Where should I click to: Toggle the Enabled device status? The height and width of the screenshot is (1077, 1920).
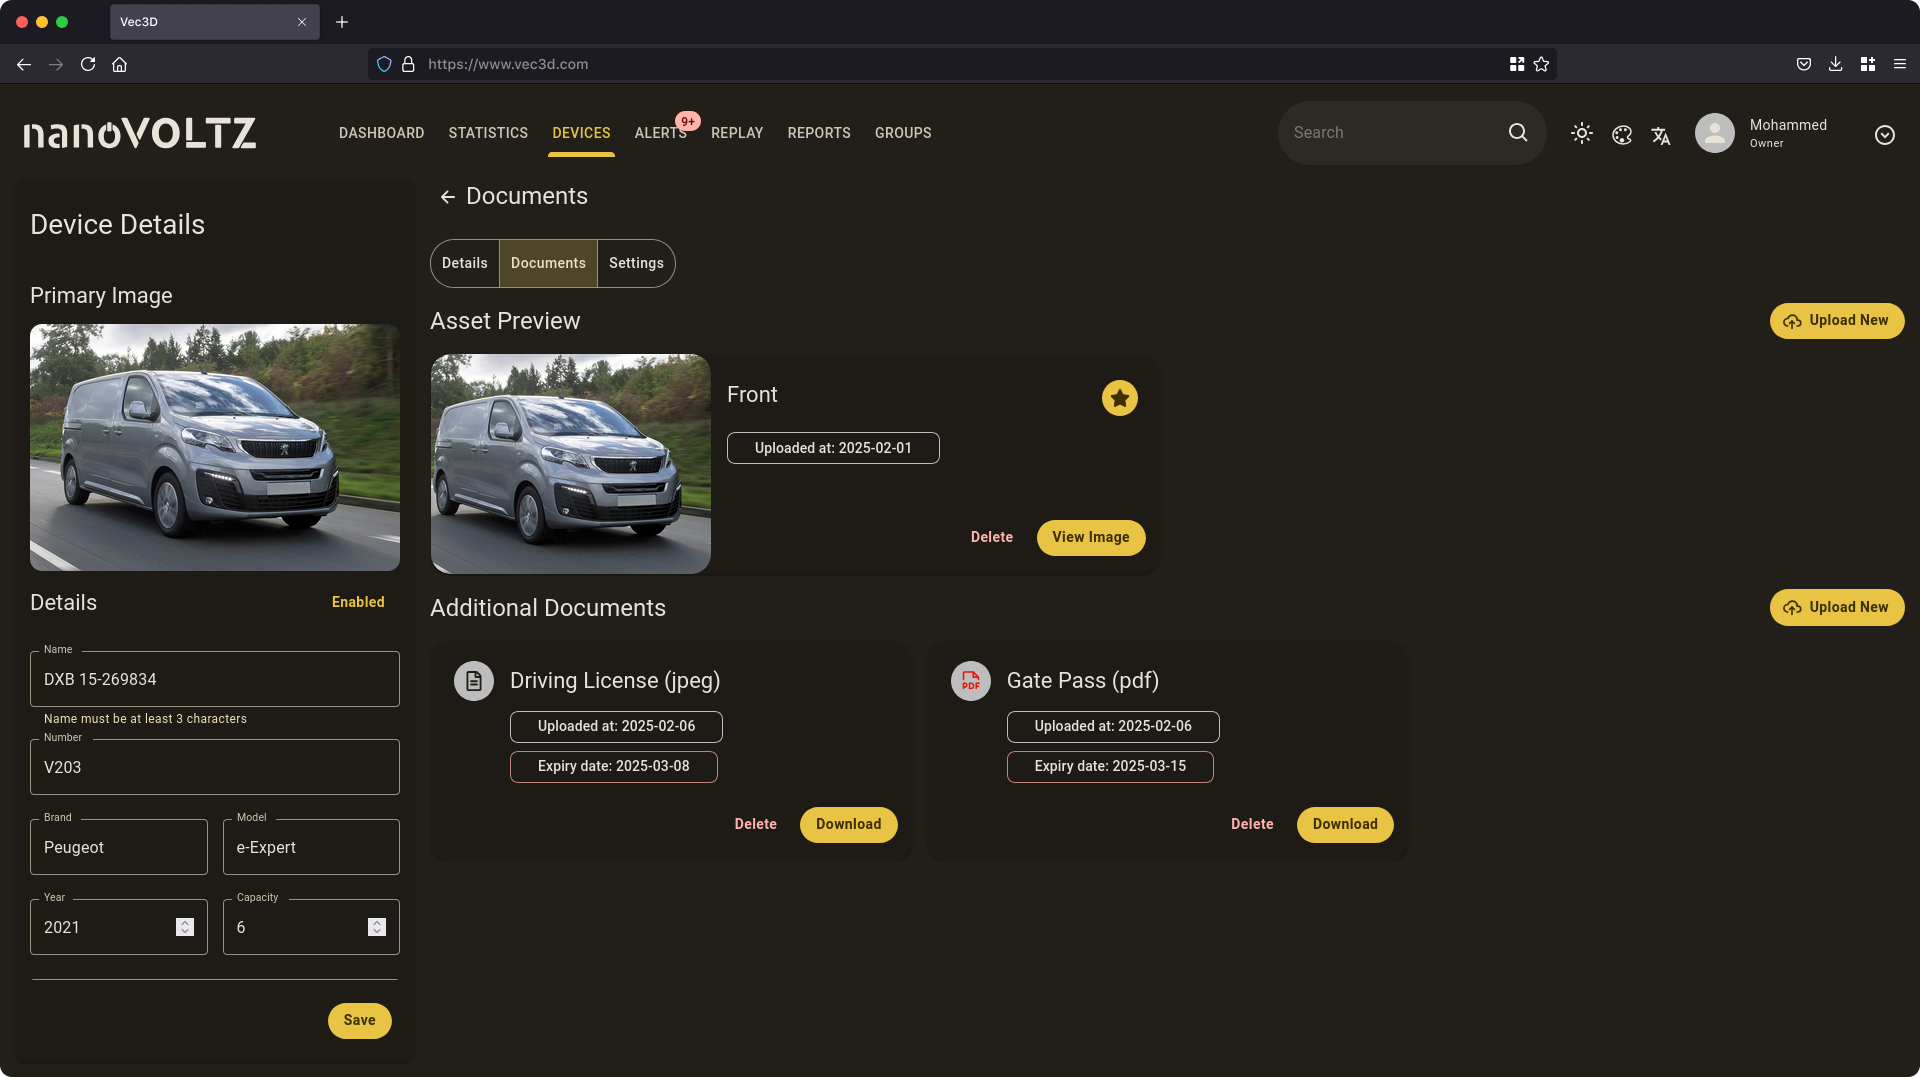pyautogui.click(x=358, y=602)
